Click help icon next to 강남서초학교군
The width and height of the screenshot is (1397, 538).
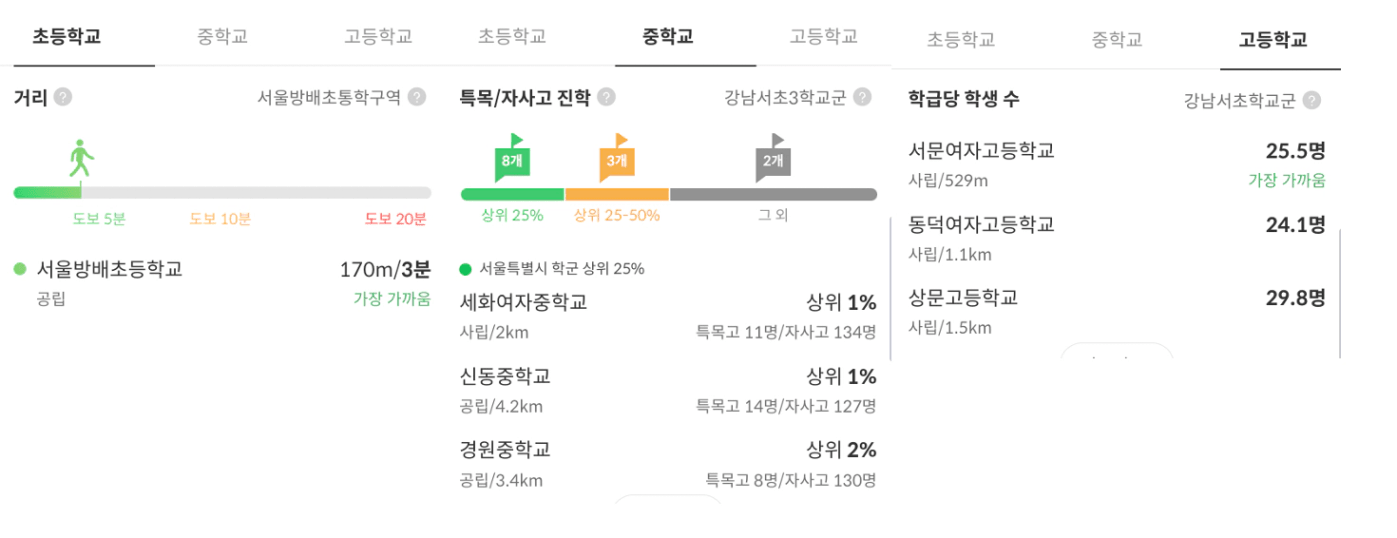pos(1311,100)
